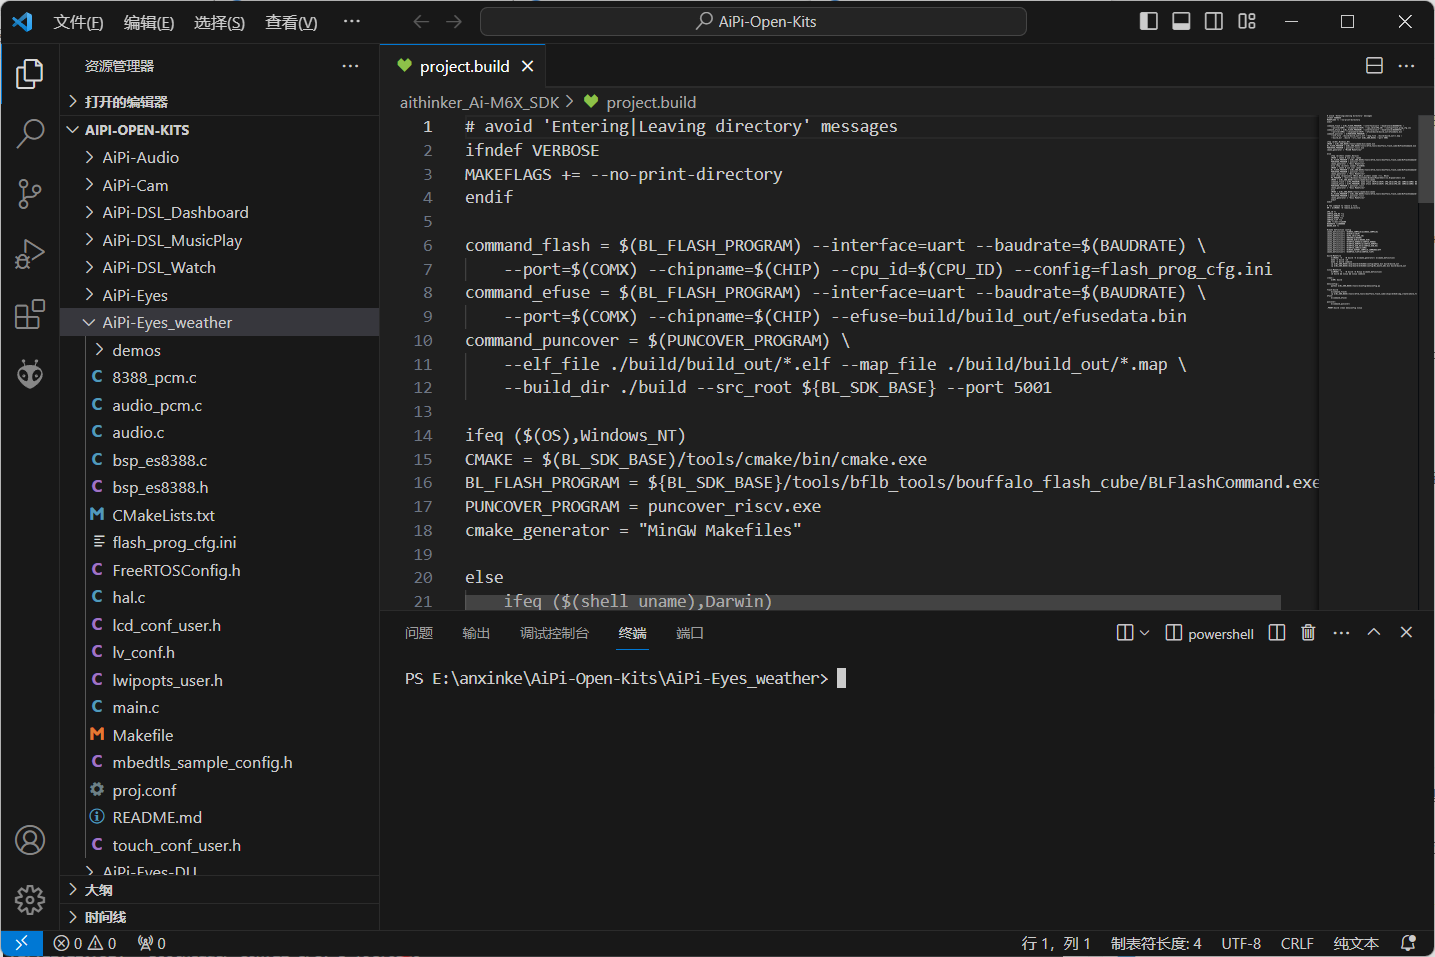Open the Extensions view
Image resolution: width=1435 pixels, height=957 pixels.
point(30,314)
